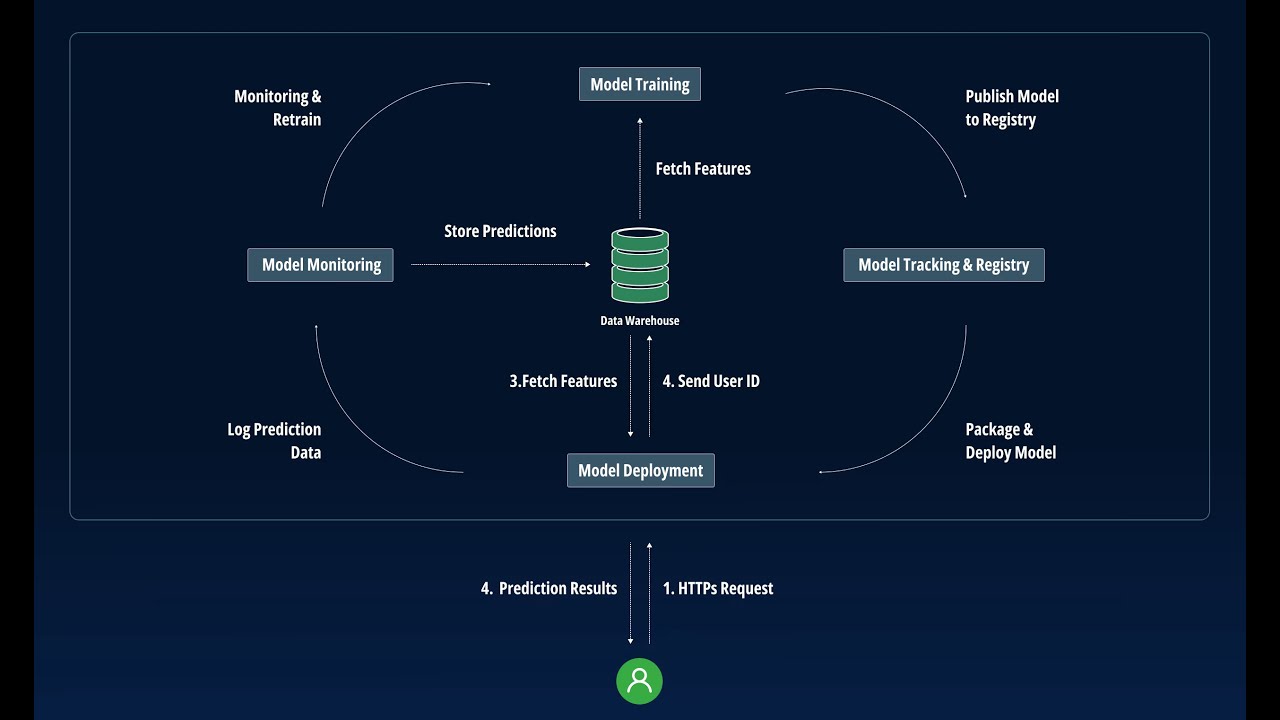Click the Model Training node

point(640,84)
